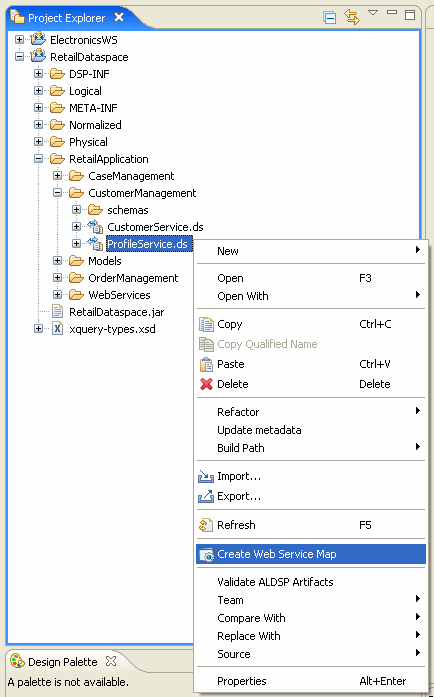Screen dimensions: 434x697
Task: Switch to the Design Palette tab
Action: 62,662
